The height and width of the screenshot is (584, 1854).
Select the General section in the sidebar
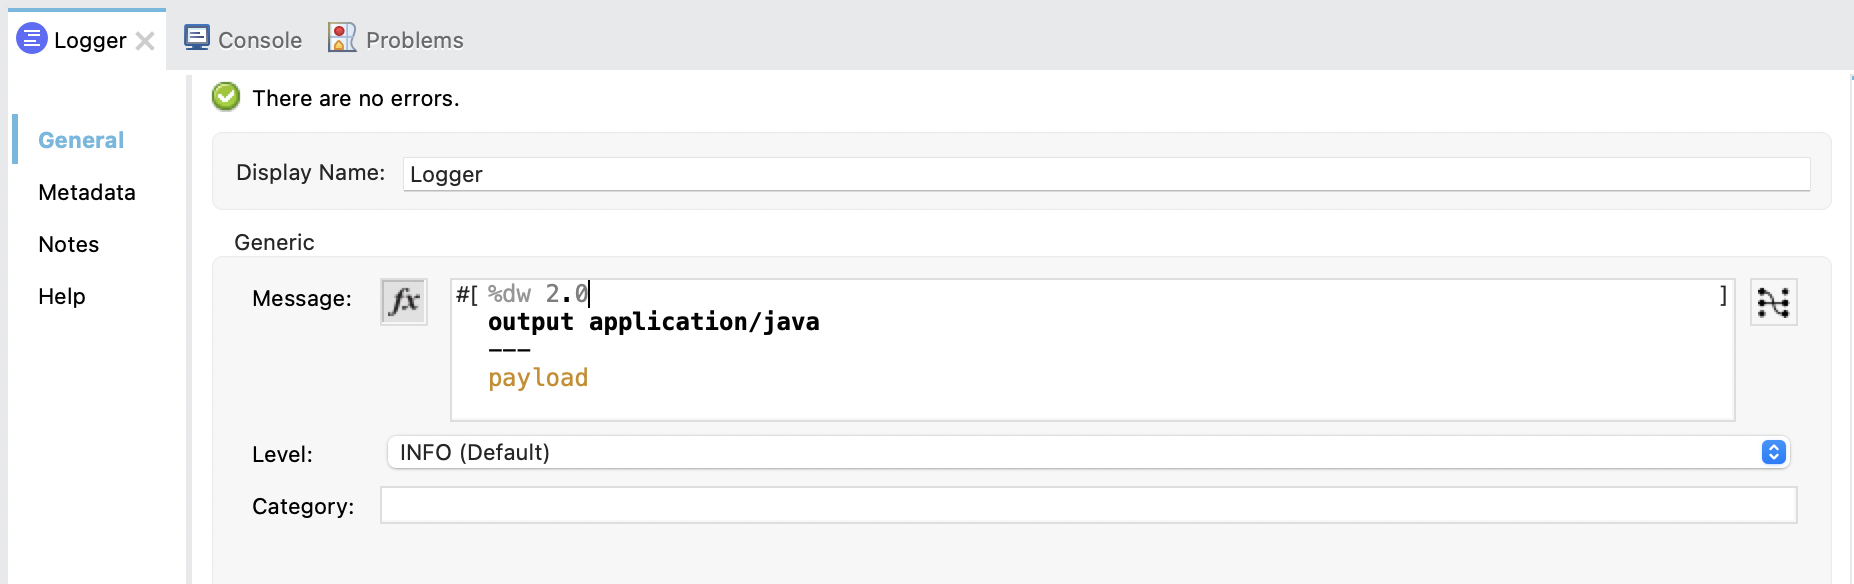tap(80, 140)
